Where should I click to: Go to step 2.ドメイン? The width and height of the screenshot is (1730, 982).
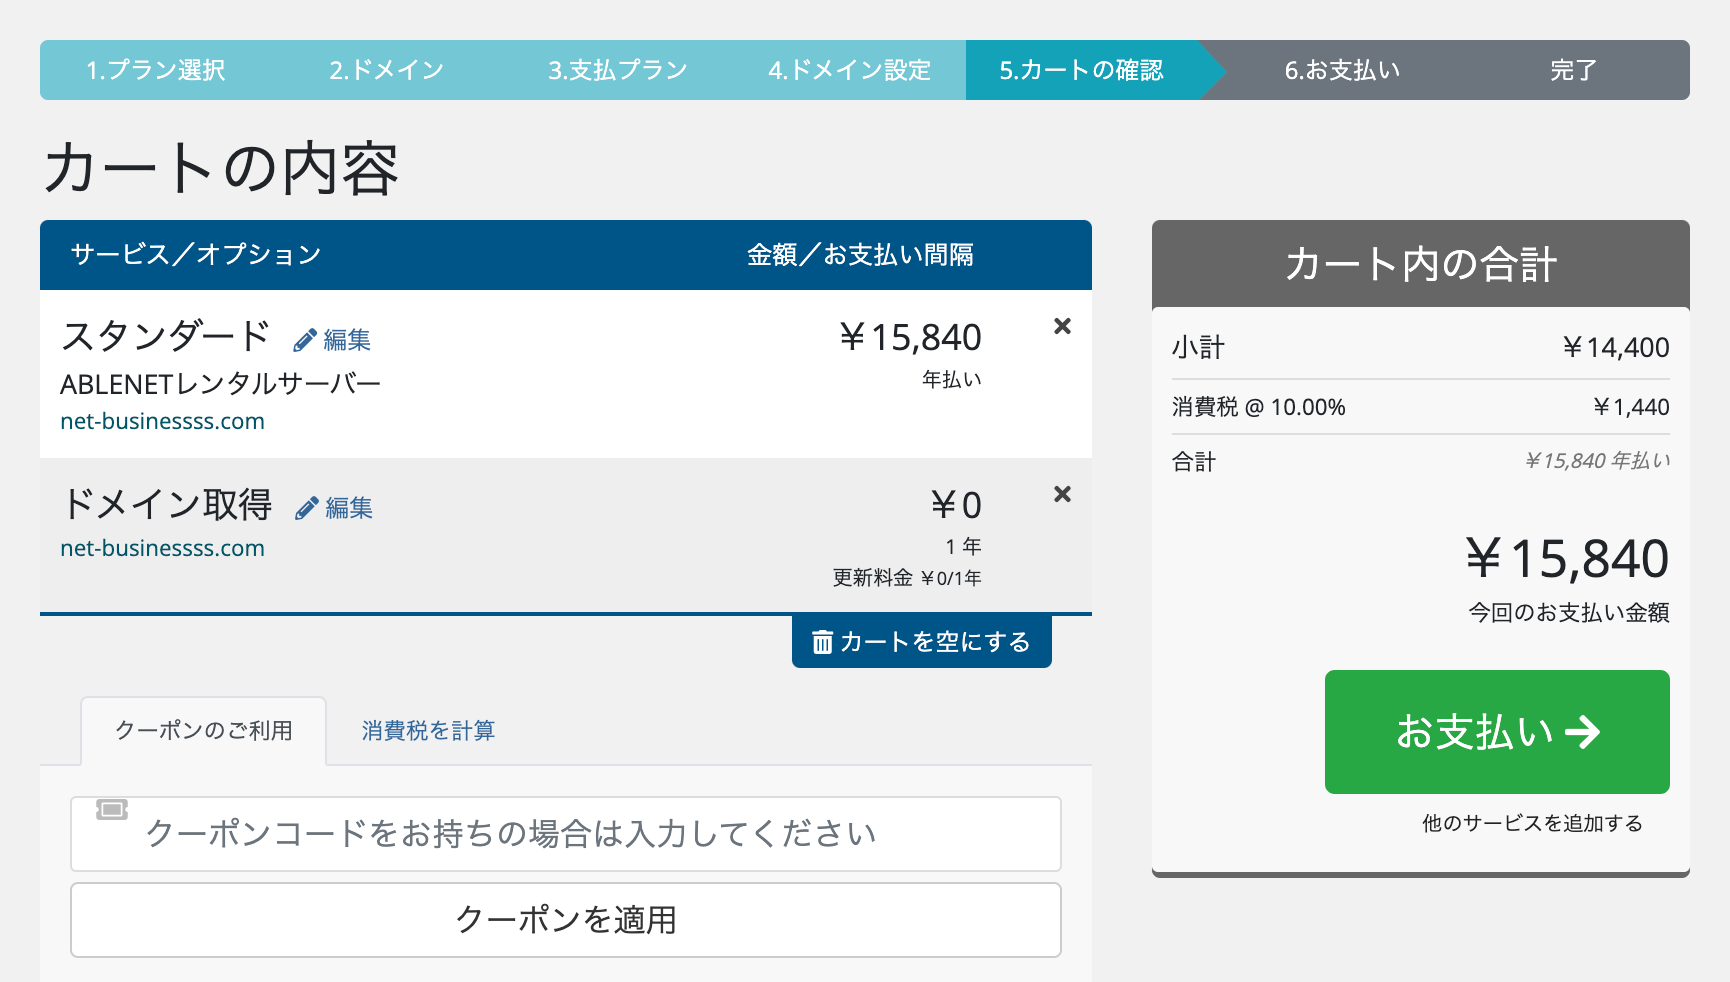point(386,70)
